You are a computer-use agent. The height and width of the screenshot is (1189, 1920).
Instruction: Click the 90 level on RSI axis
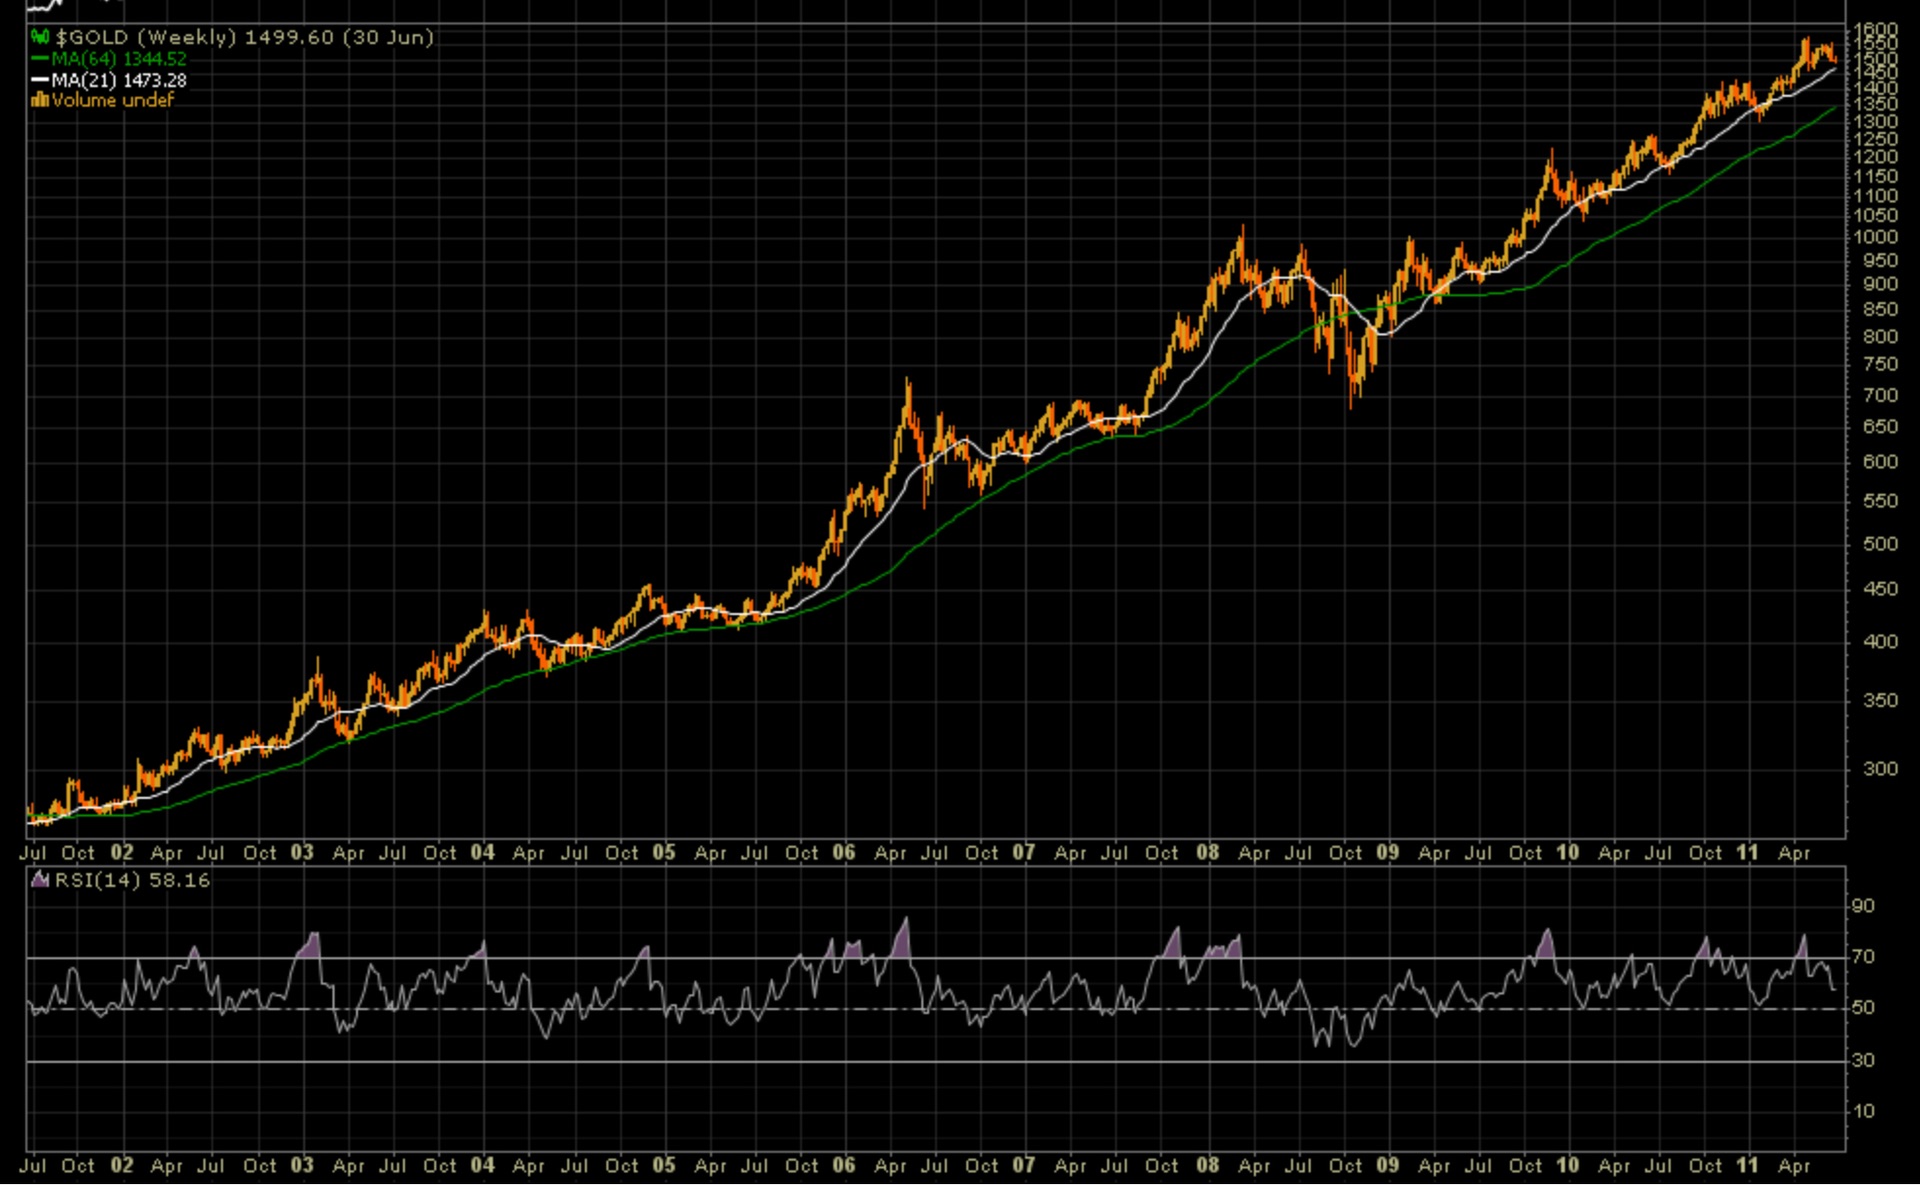1863,908
